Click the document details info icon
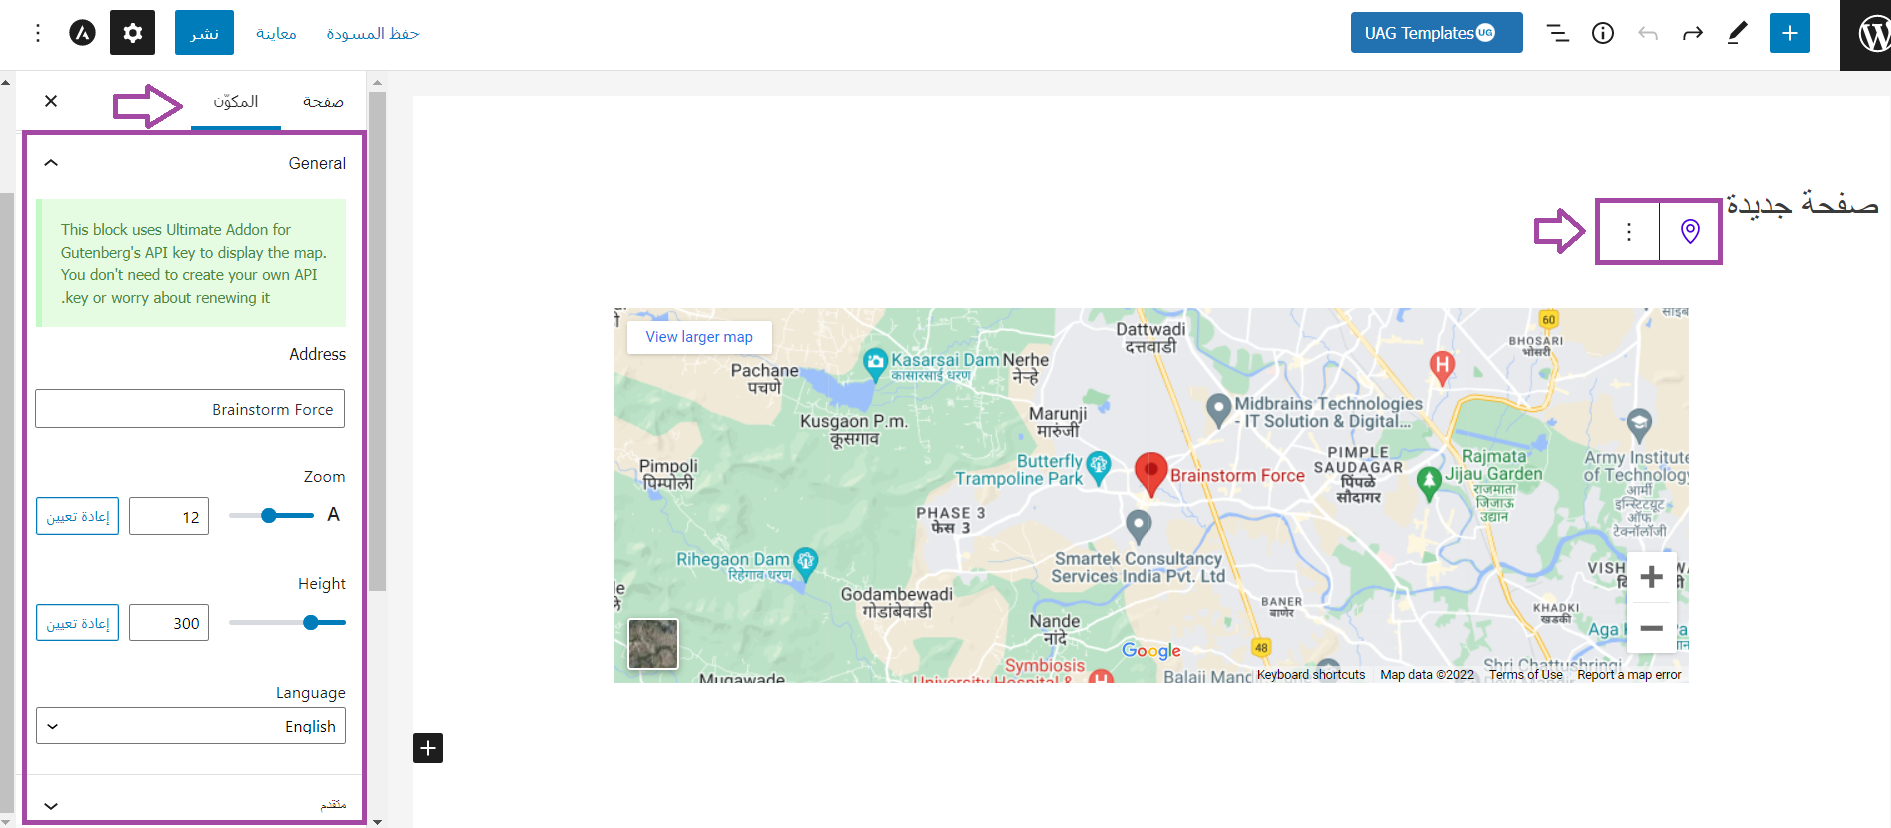Screen dimensions: 1891x828 point(1602,33)
